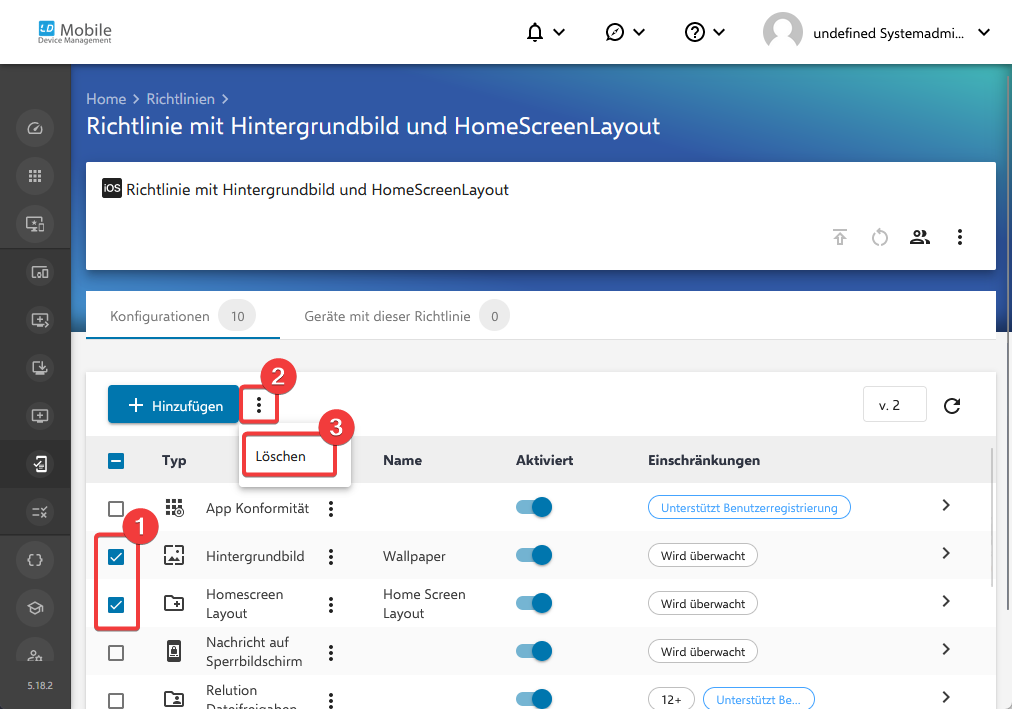Screen dimensions: 1012x709
Task: Click the Mobile Device Management logo
Action: [x=75, y=32]
